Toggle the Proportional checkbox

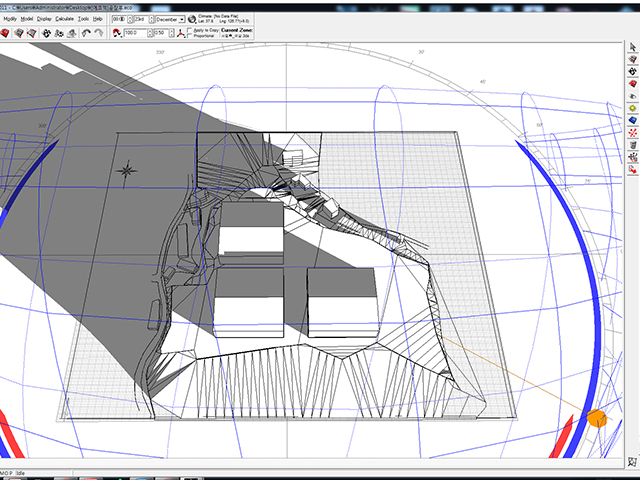pos(189,36)
